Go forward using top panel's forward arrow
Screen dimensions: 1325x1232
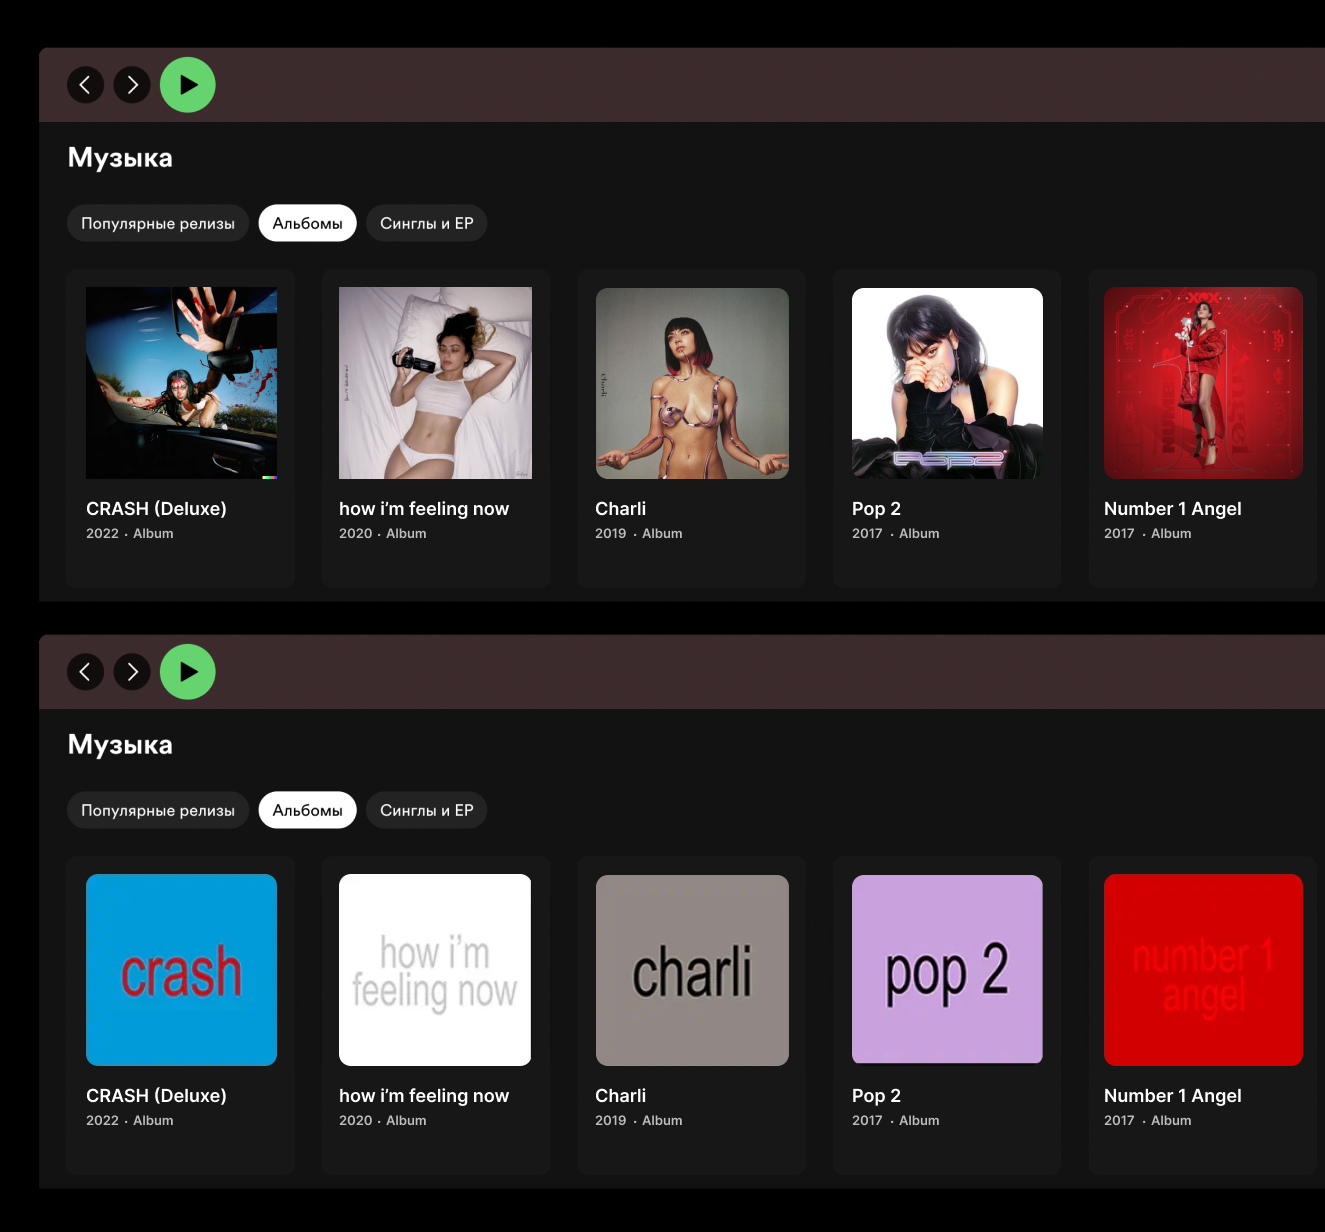132,85
